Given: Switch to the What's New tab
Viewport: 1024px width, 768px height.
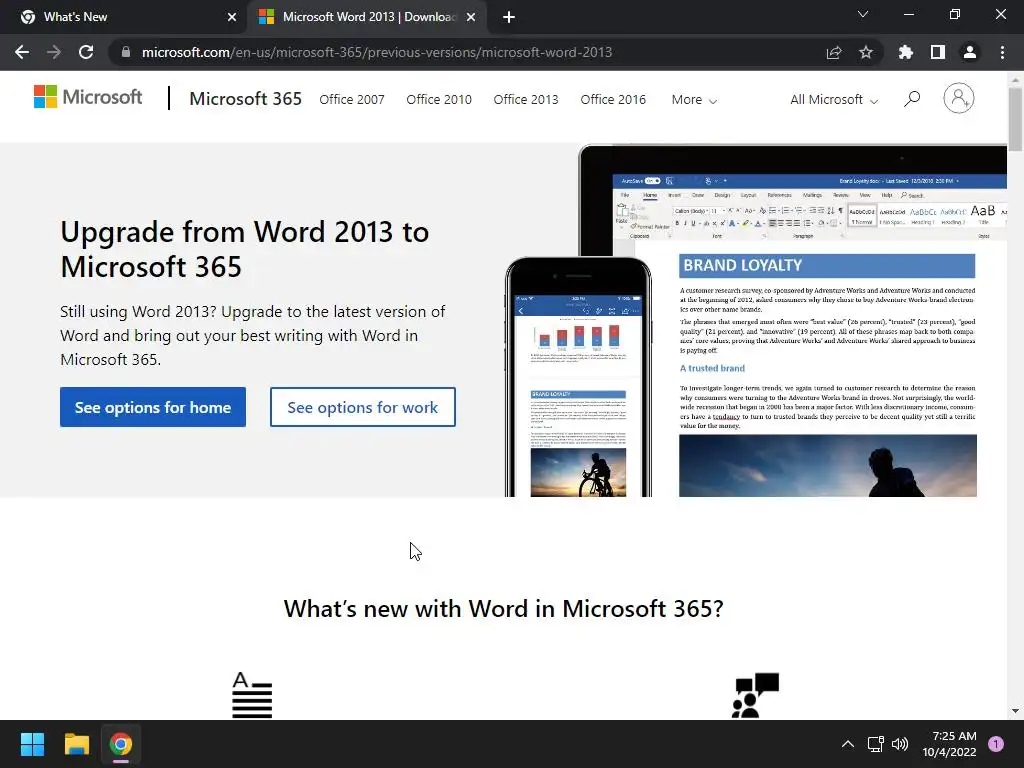Looking at the screenshot, I should 124,17.
